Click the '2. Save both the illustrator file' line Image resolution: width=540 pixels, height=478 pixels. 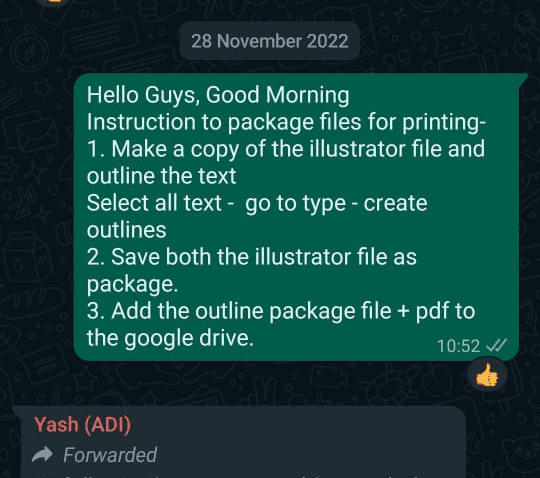[x=252, y=257]
